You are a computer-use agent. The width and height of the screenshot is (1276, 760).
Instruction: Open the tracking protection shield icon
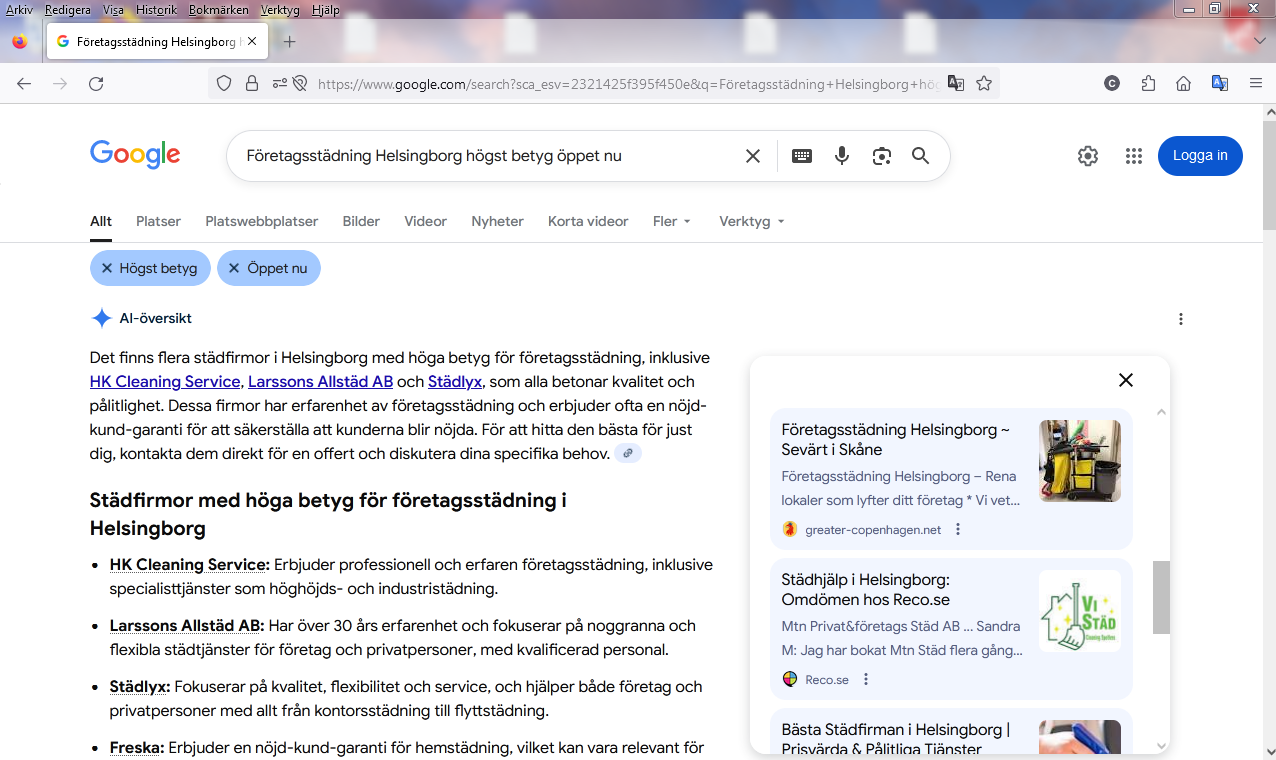[x=224, y=84]
